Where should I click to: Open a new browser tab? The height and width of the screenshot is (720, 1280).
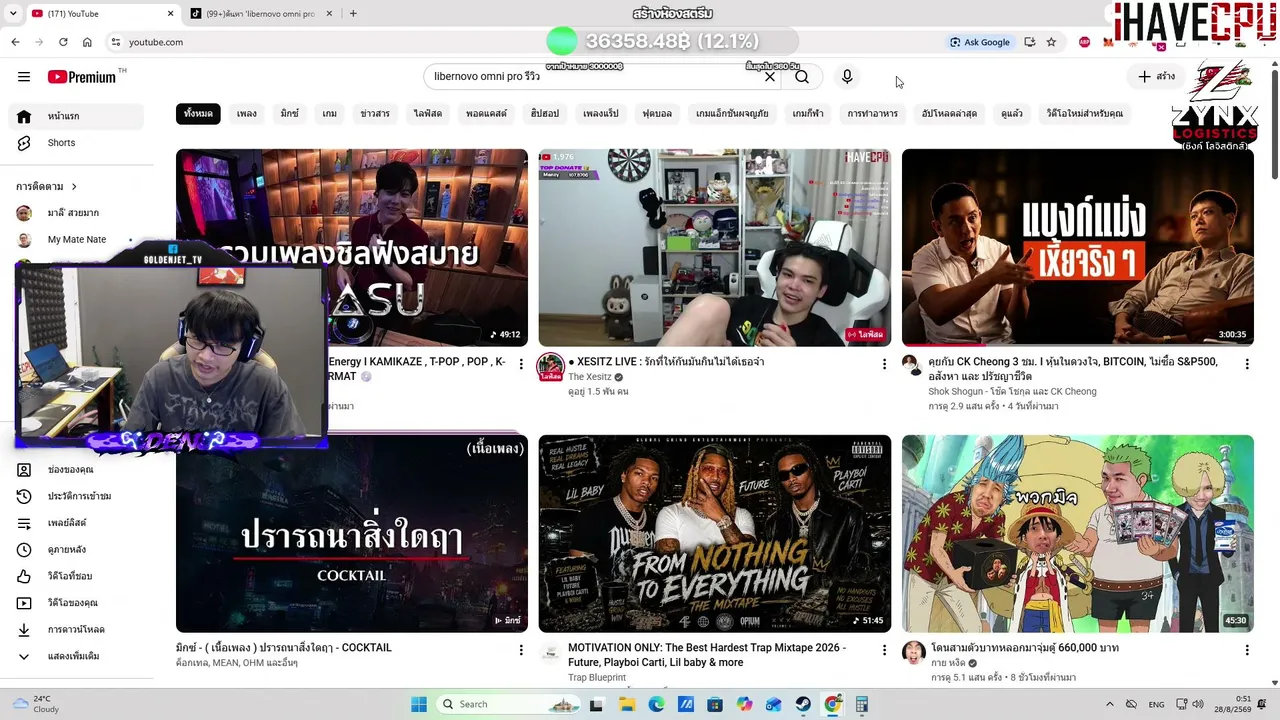353,14
